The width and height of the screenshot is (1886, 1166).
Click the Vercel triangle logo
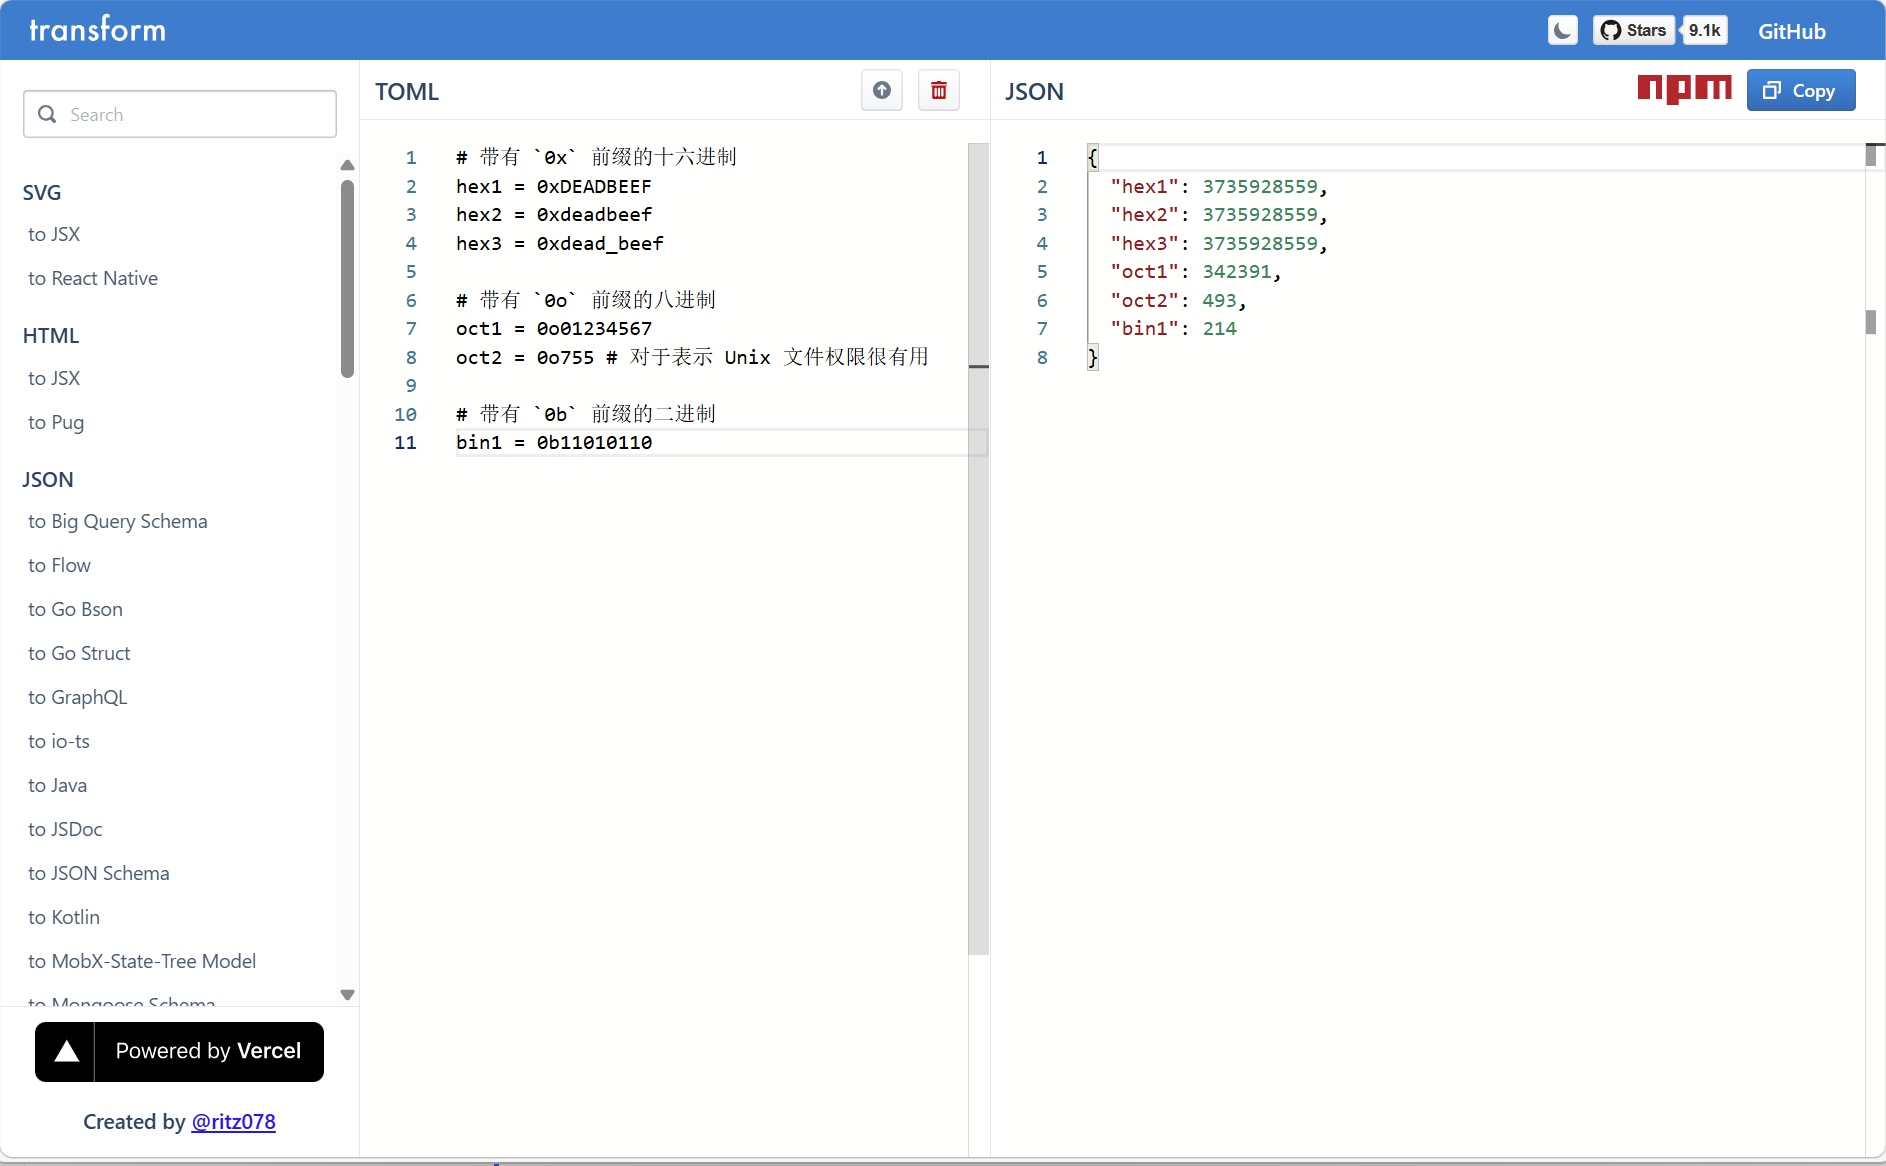(66, 1051)
